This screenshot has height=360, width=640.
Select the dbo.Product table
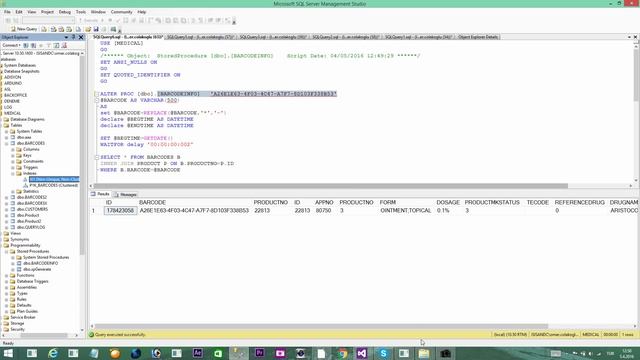28,215
